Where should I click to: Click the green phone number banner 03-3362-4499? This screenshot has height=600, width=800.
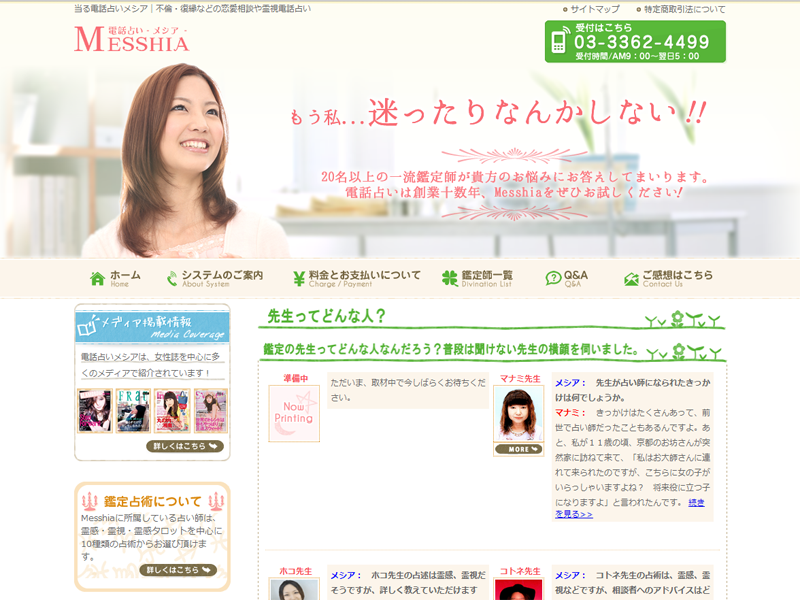[x=635, y=42]
